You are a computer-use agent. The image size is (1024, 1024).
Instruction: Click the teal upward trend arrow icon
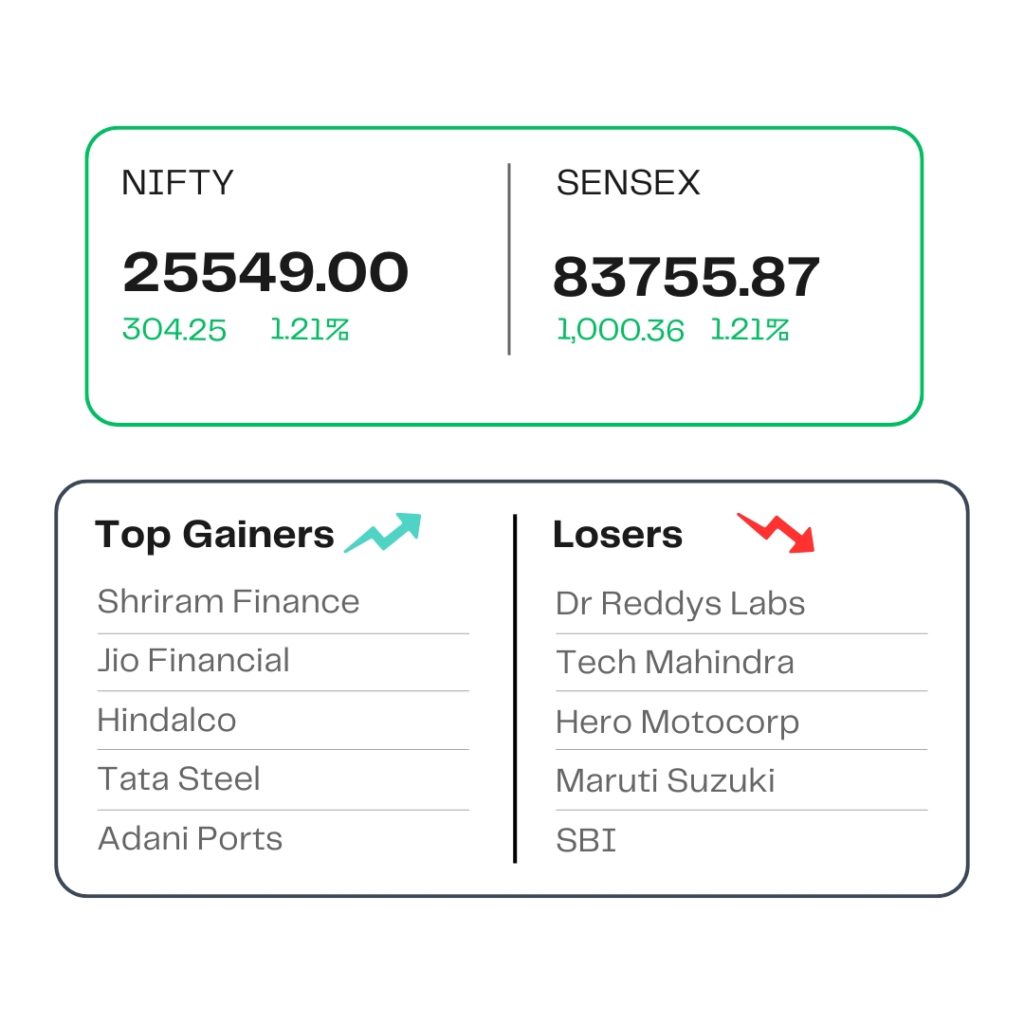point(383,533)
